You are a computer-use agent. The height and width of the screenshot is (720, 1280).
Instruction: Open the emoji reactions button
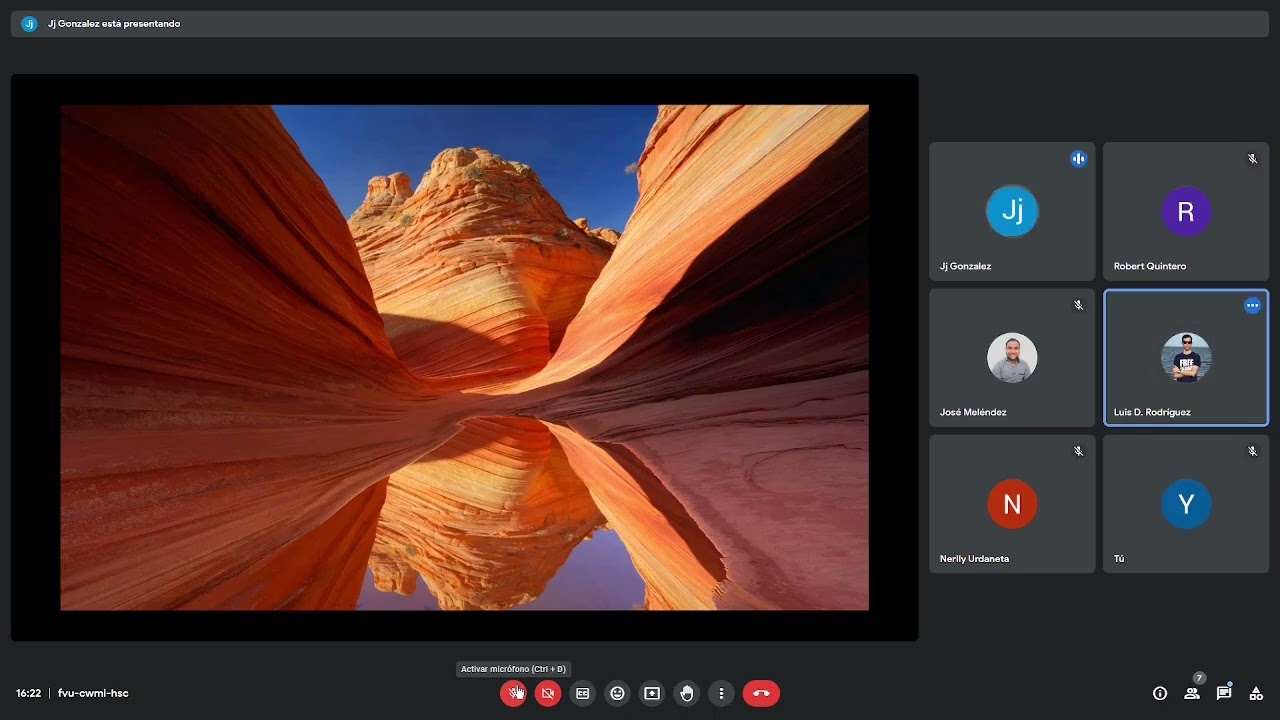(618, 693)
